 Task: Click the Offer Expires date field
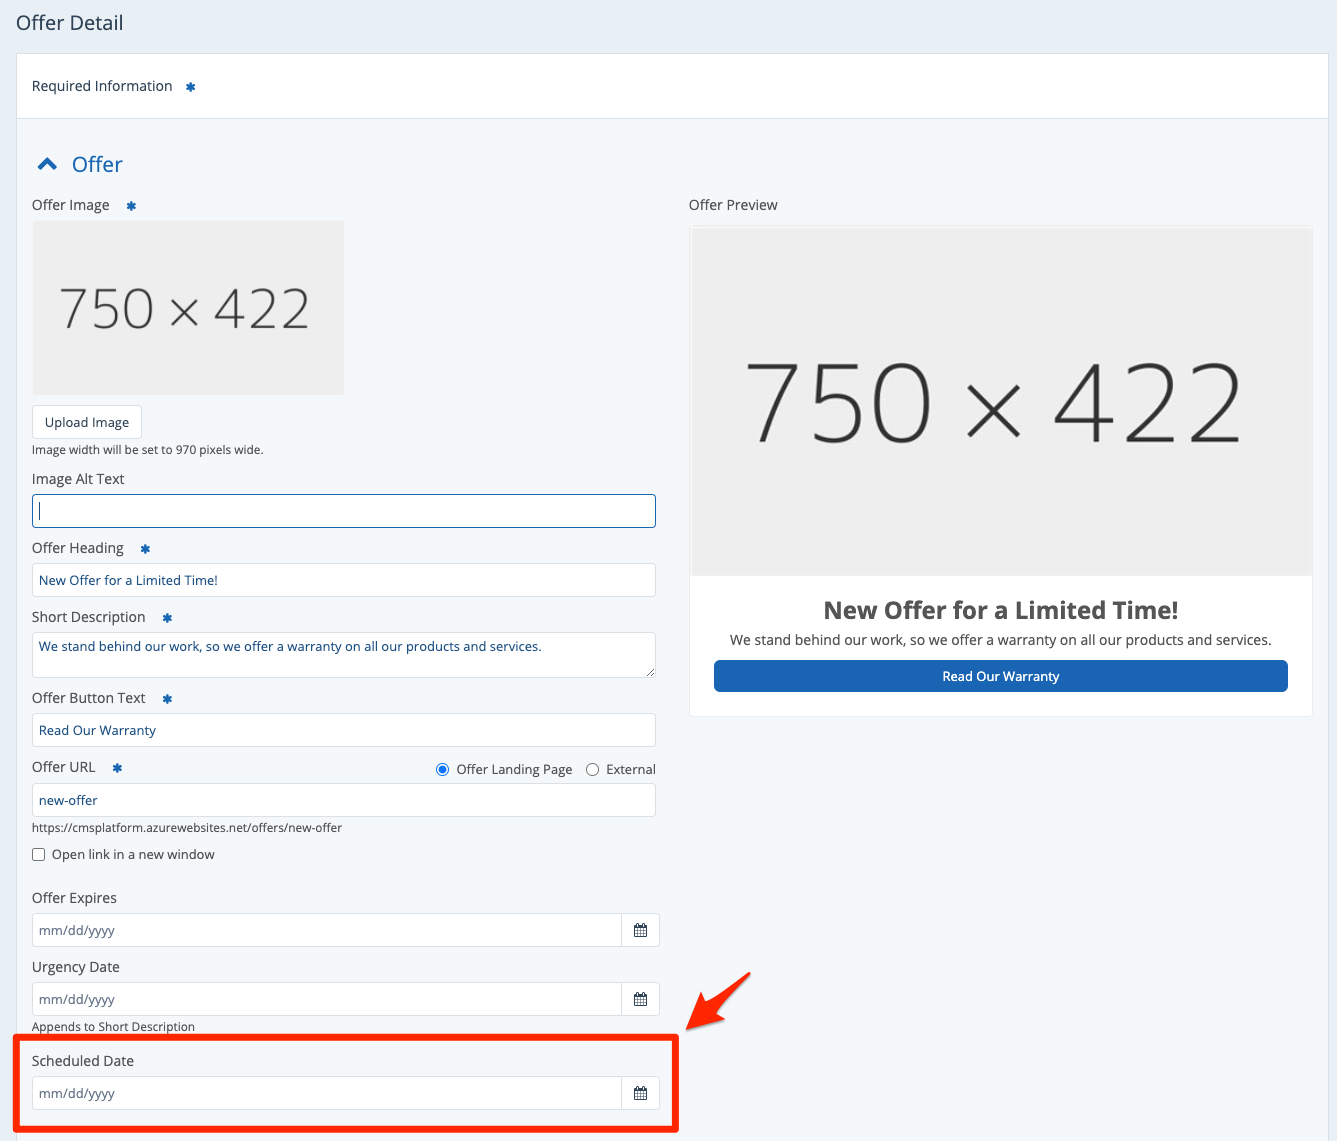[x=326, y=930]
